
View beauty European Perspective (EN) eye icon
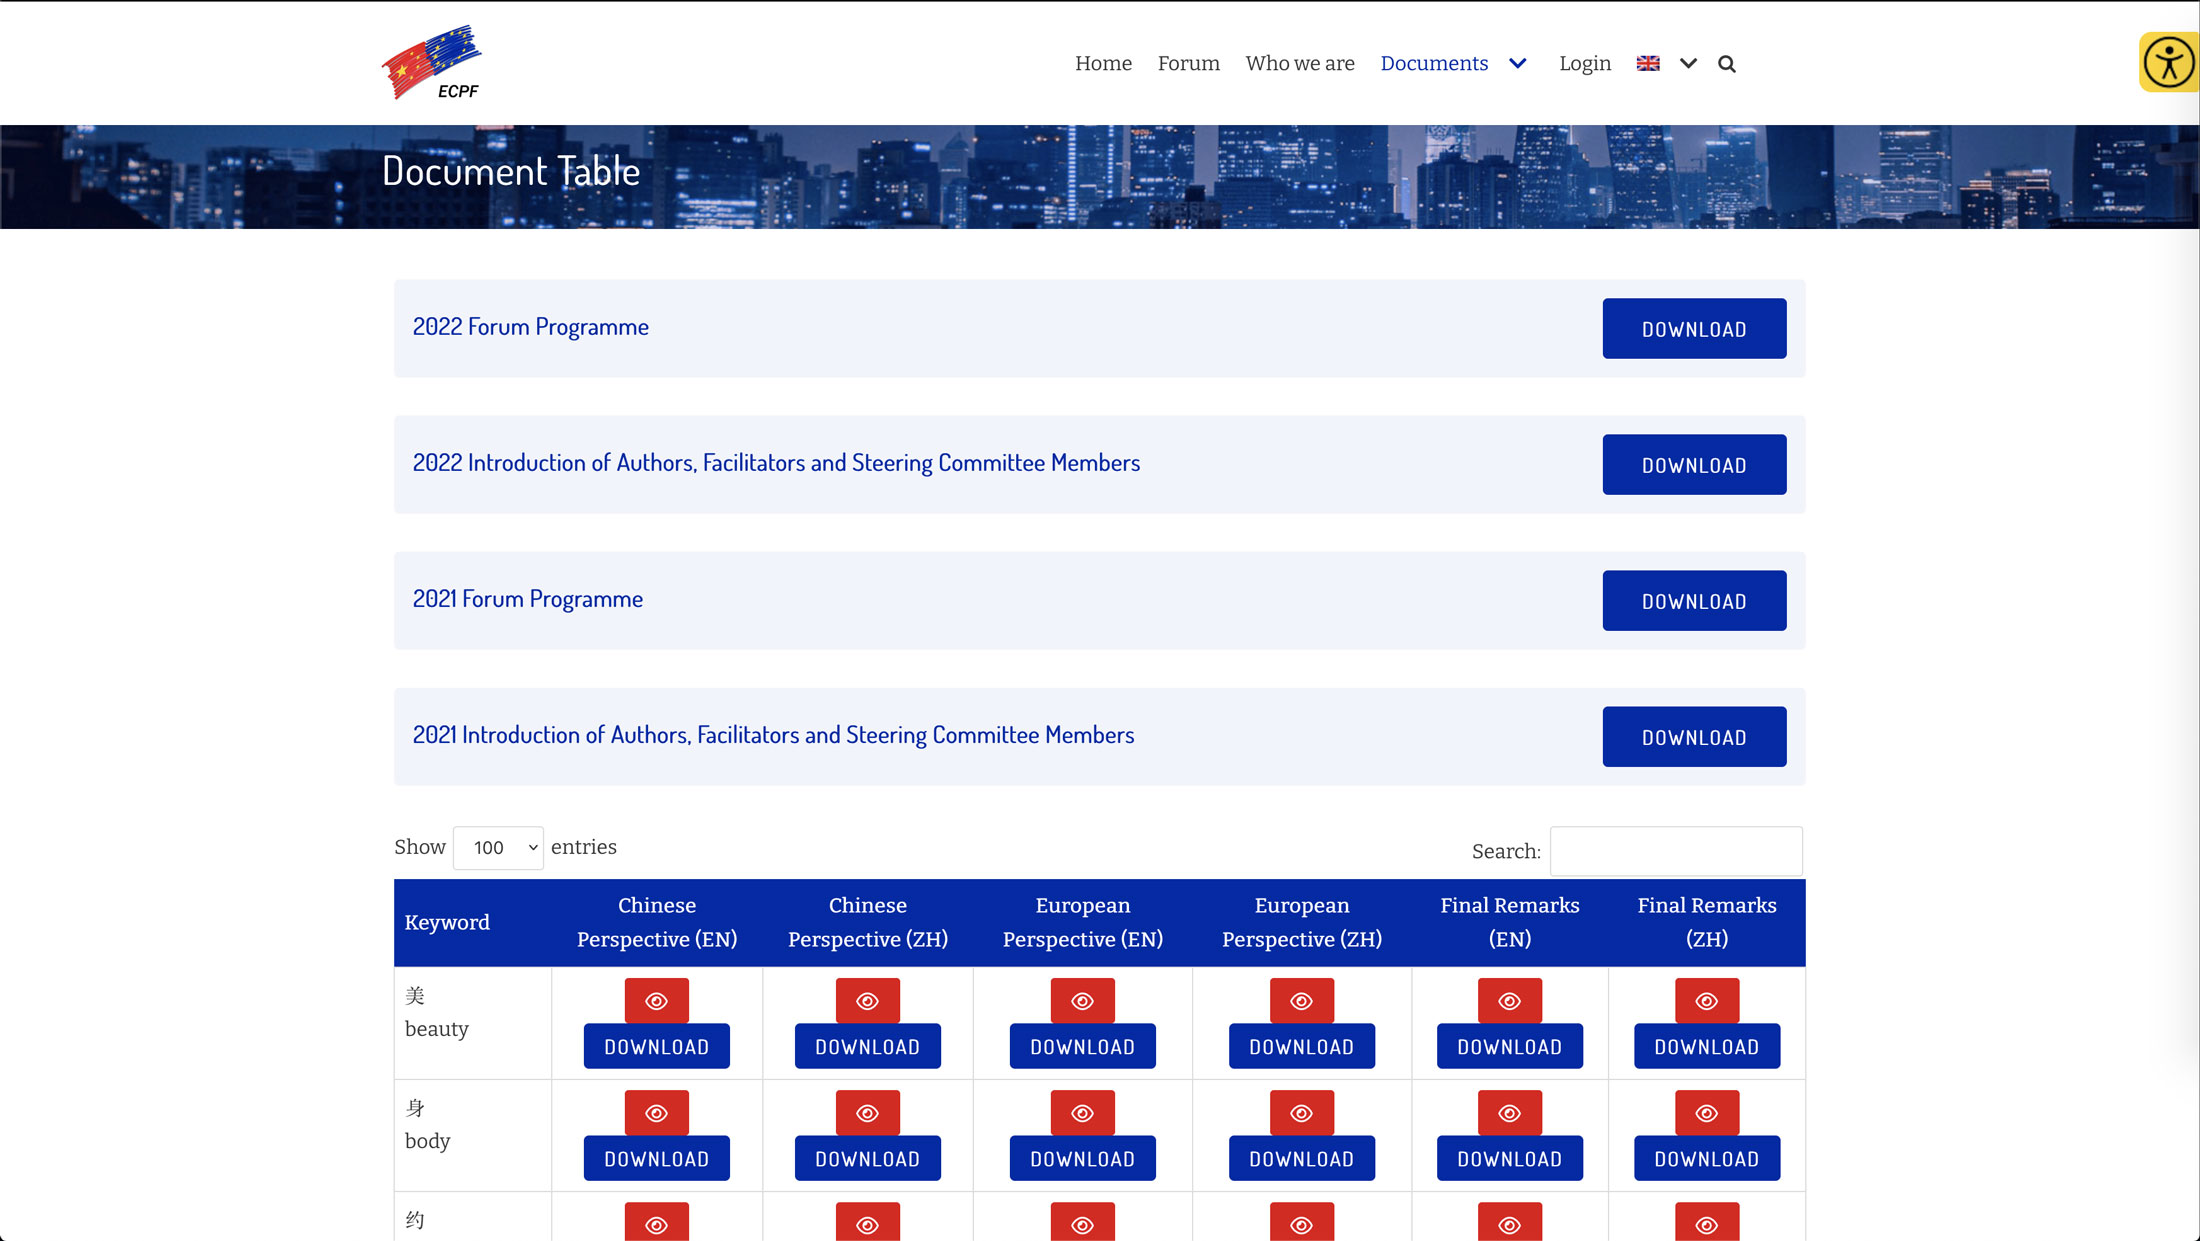(1083, 1001)
